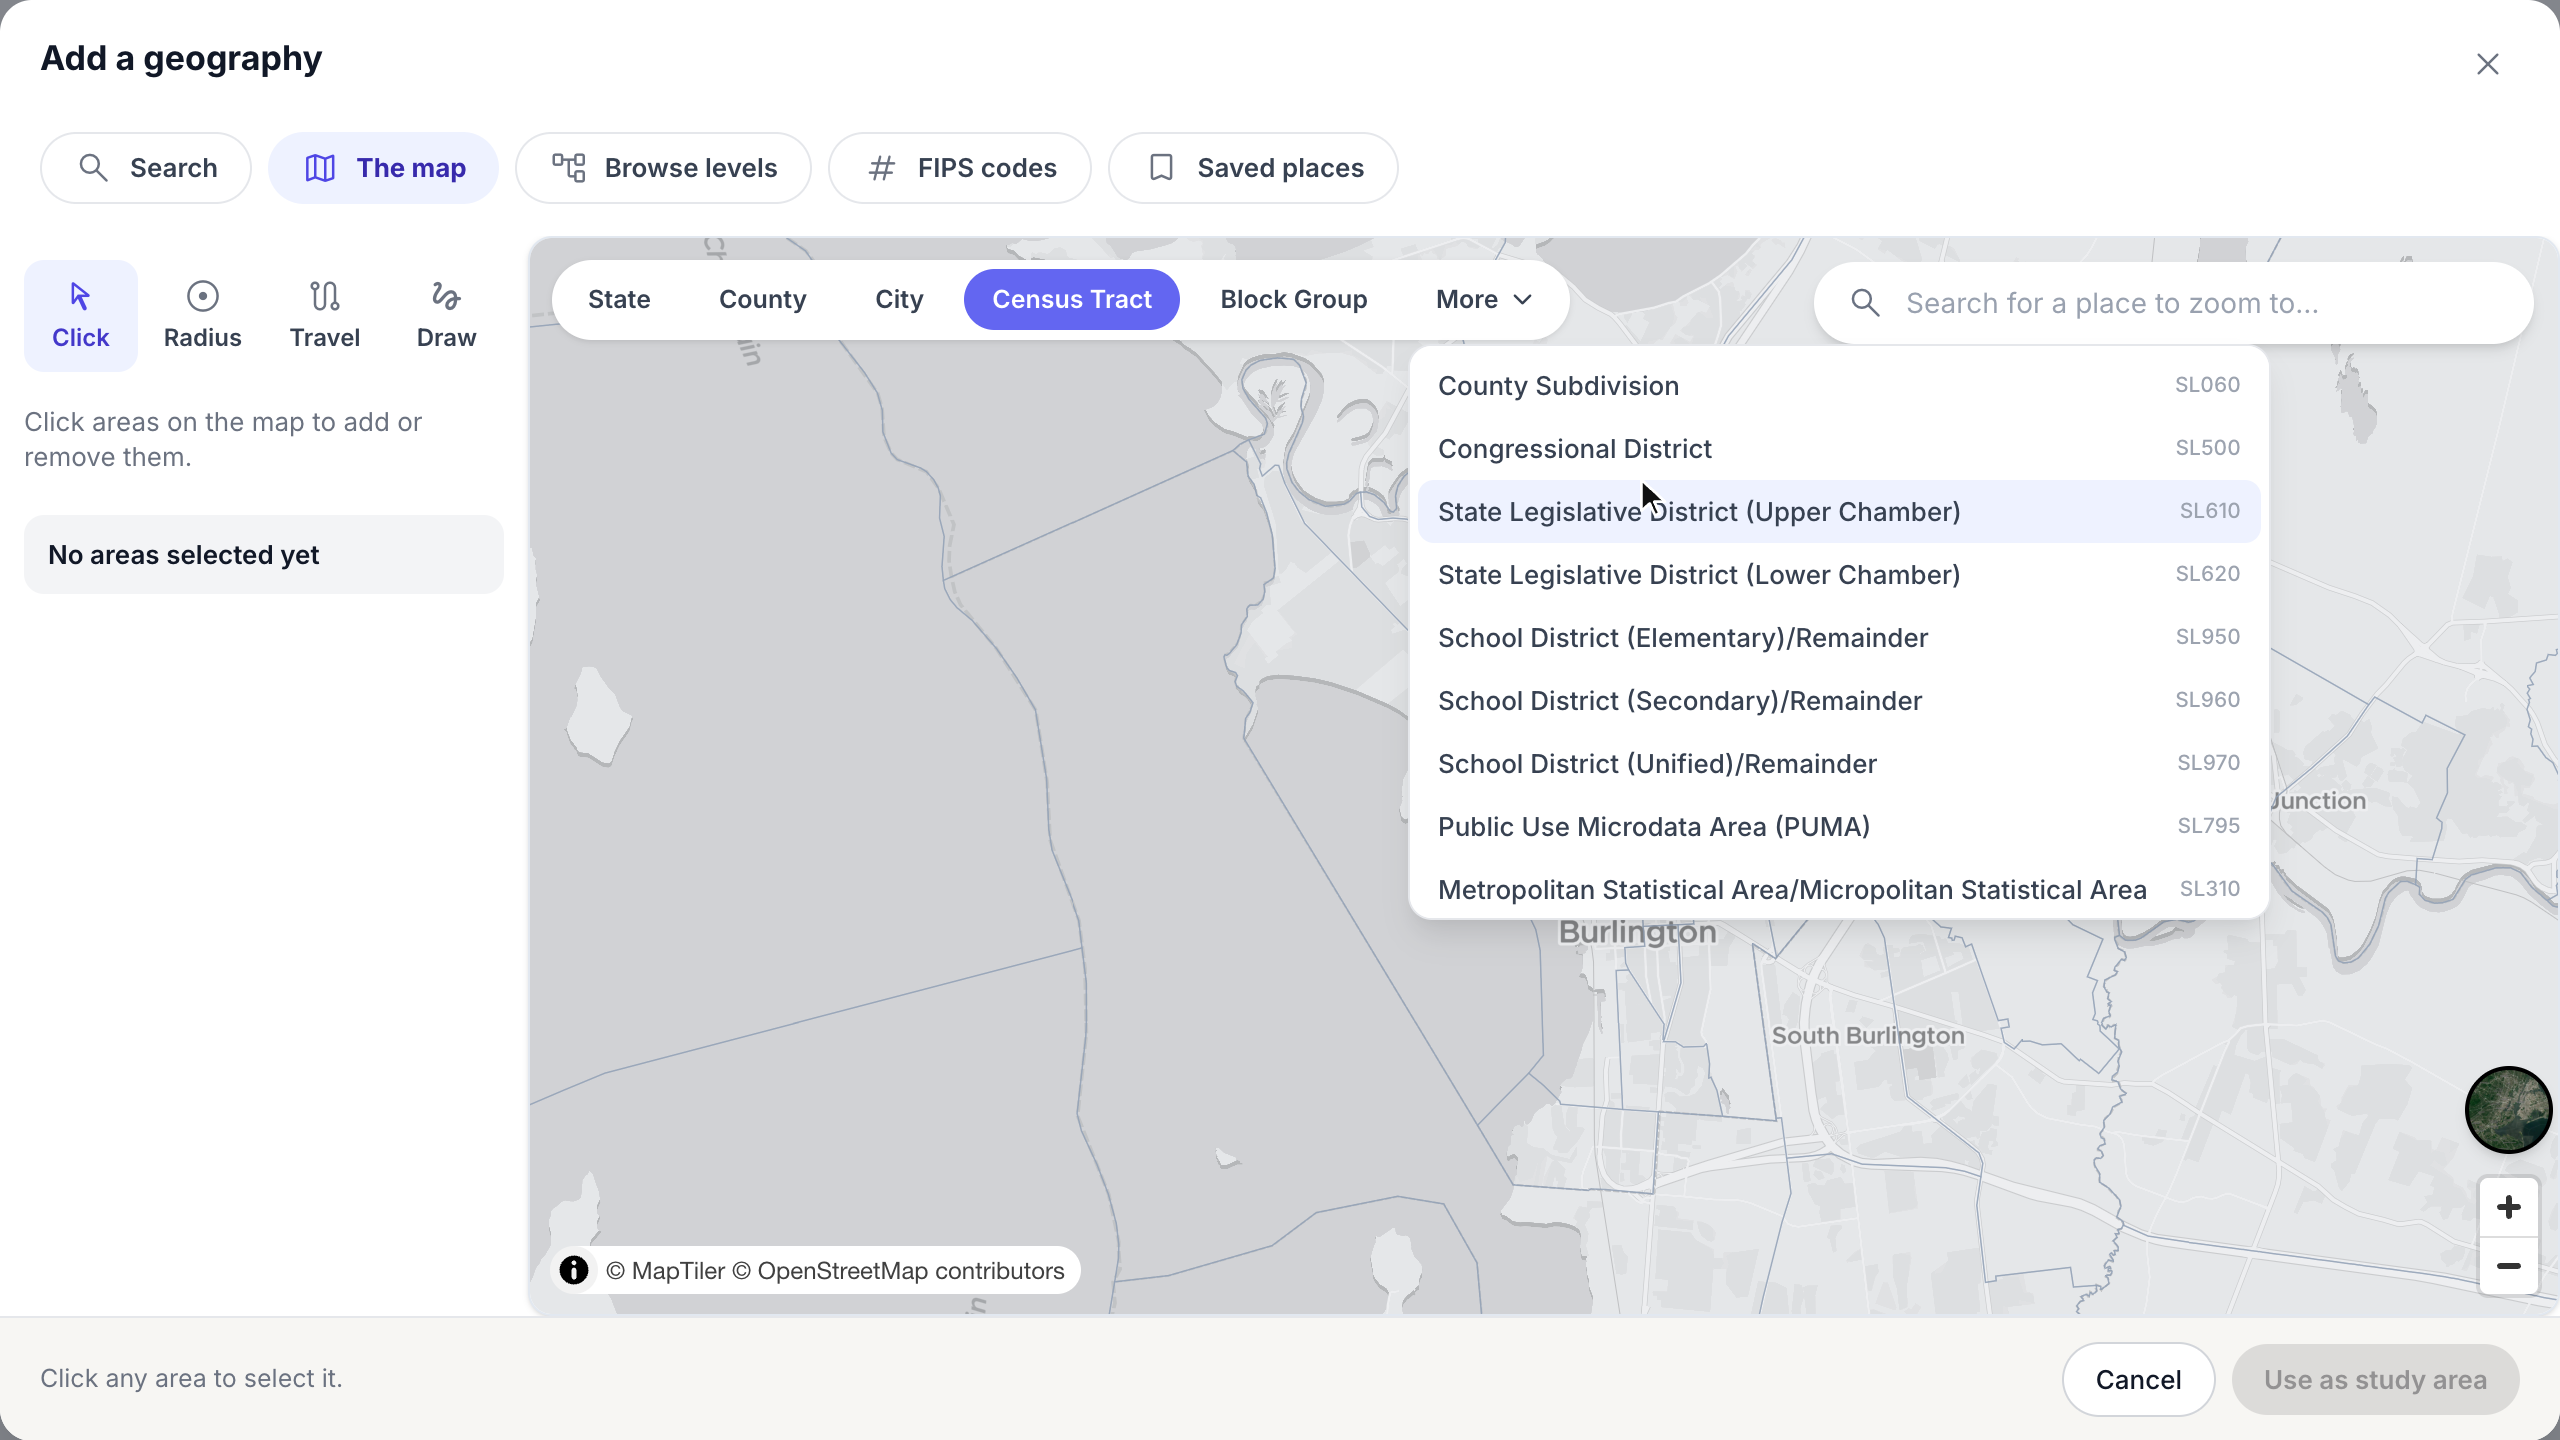The image size is (2560, 1440).
Task: Click the South Burlington map label
Action: click(x=1868, y=1035)
